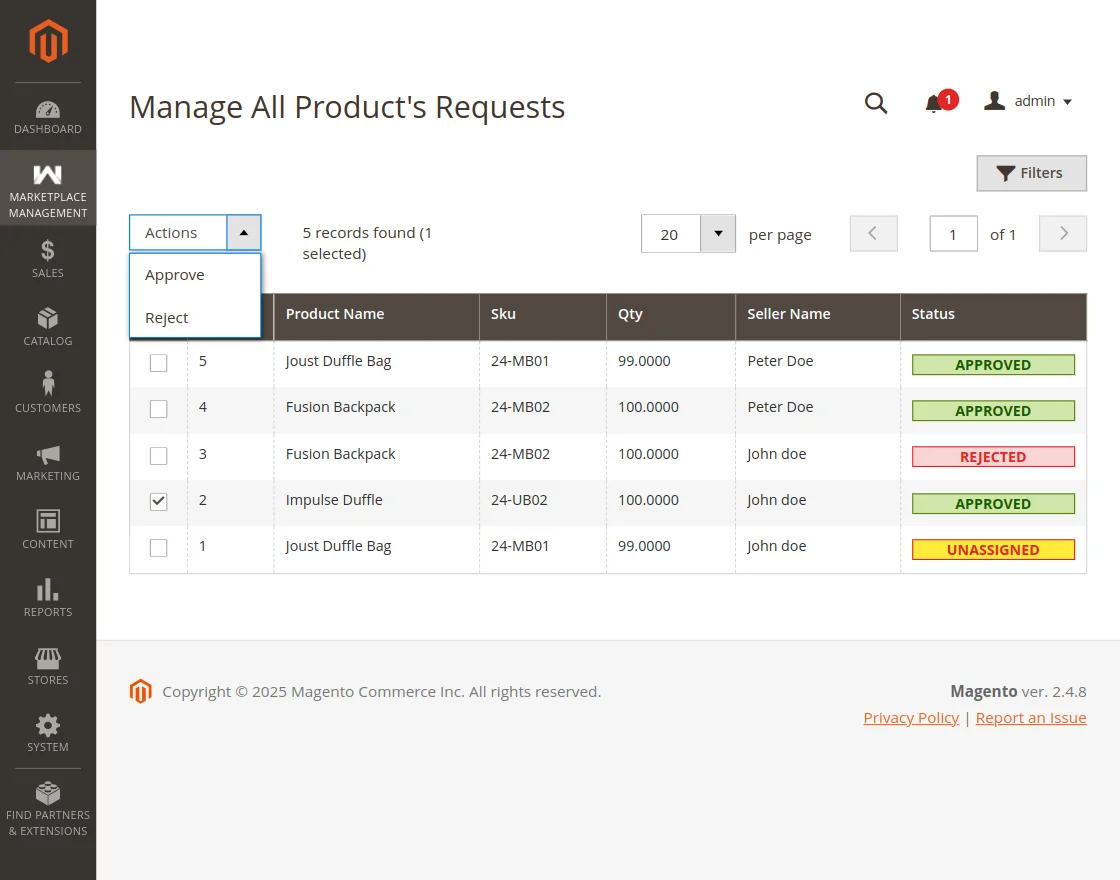Click SKU 24-UB02 cell
Screen dimensions: 1120x880
tap(519, 500)
